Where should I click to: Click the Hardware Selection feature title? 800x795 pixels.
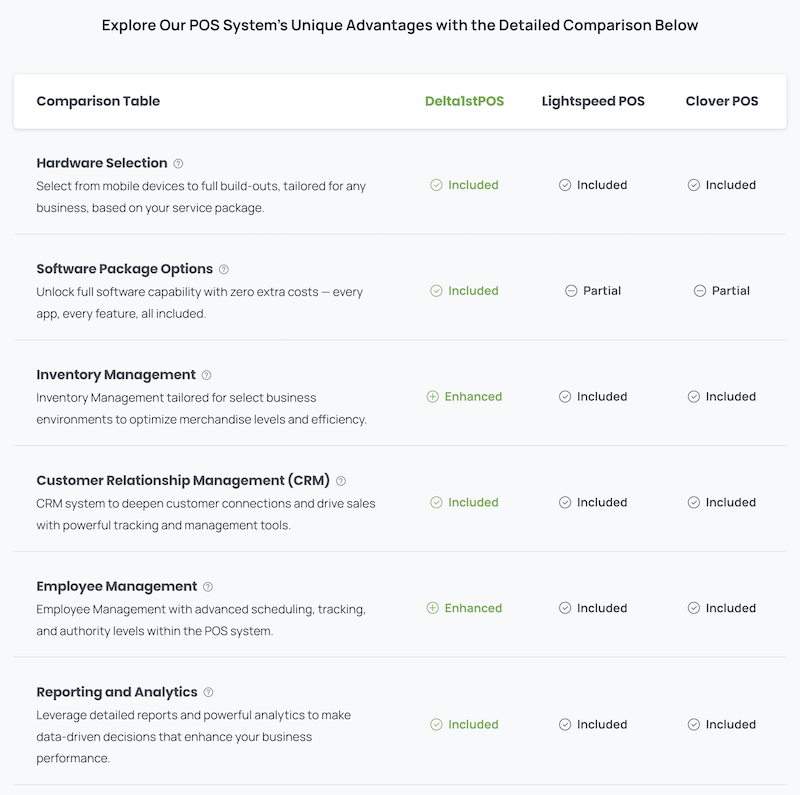(x=102, y=163)
